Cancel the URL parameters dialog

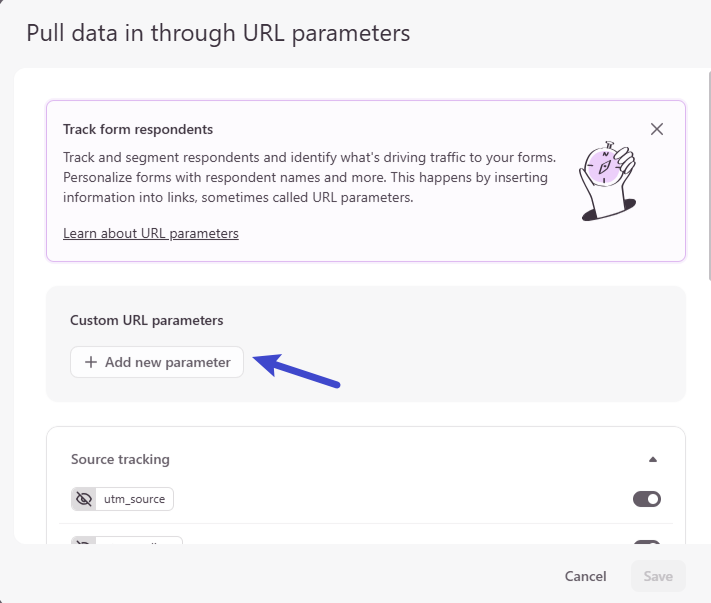pos(585,576)
